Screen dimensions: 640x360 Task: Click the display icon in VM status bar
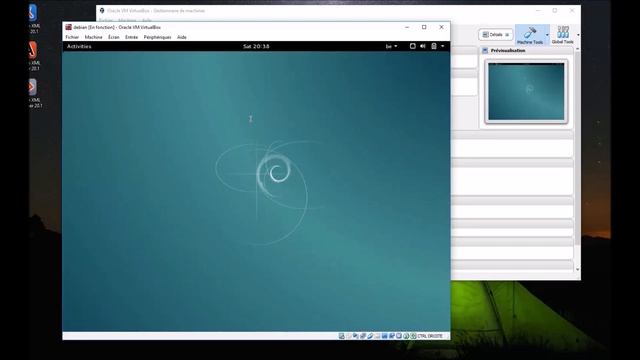point(384,336)
